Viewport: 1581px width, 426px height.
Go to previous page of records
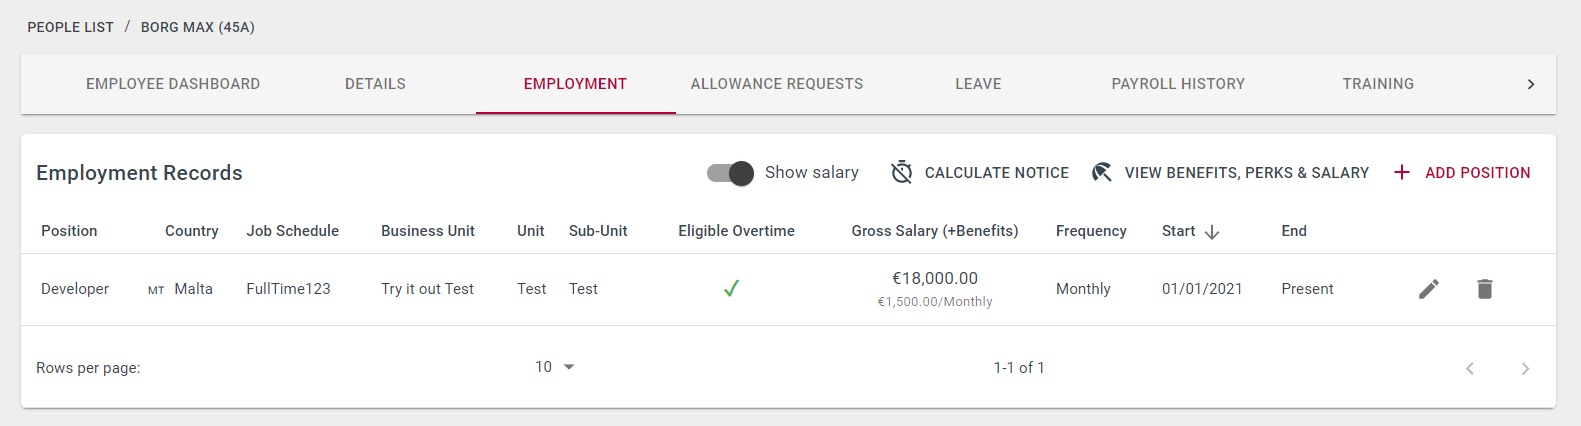pyautogui.click(x=1470, y=368)
